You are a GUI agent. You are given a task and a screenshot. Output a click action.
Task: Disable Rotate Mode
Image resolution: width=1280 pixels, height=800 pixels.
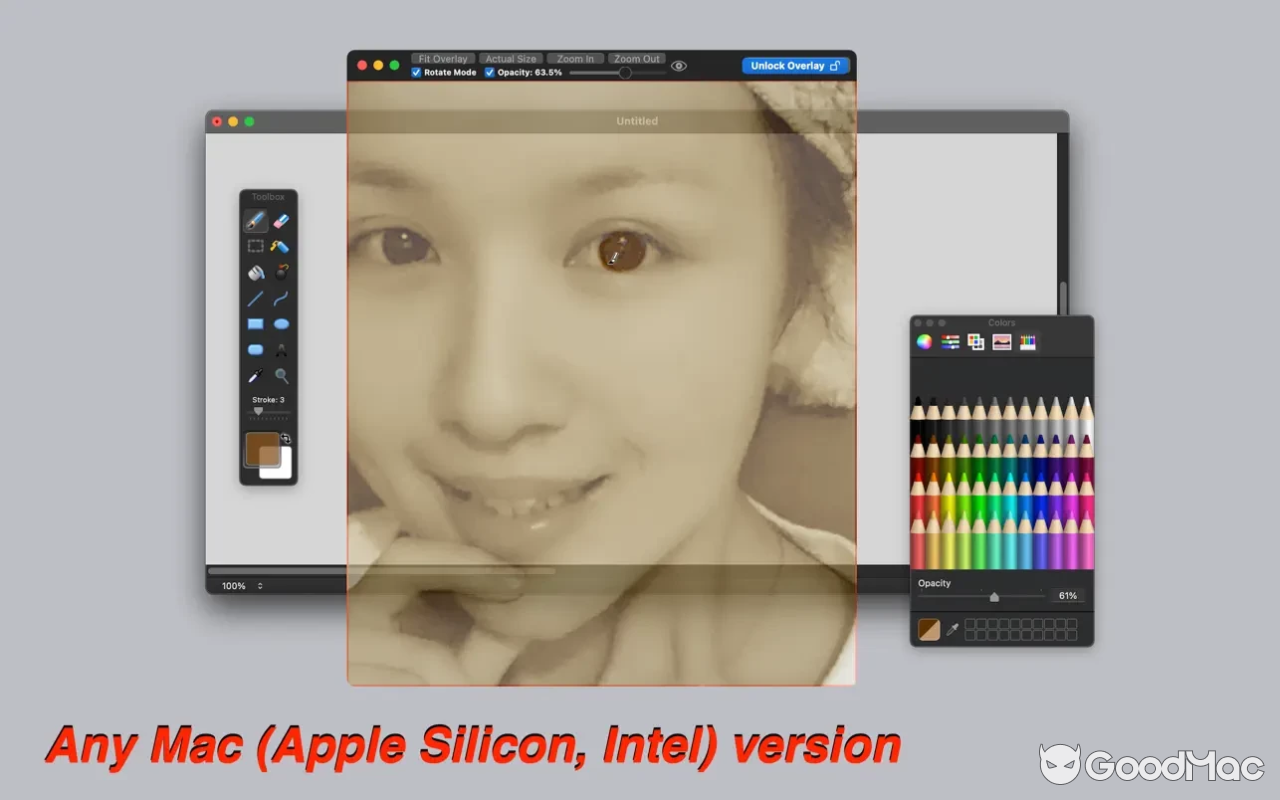tap(417, 72)
